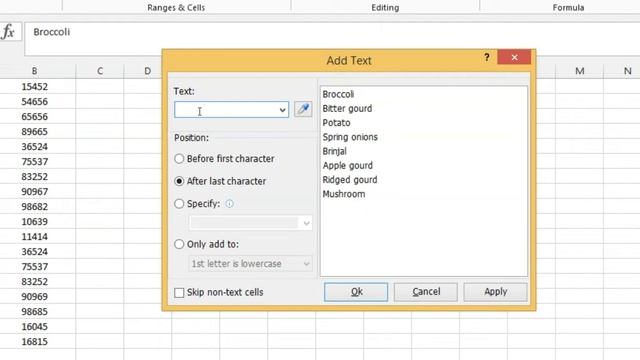Image resolution: width=640 pixels, height=360 pixels.
Task: Select column C header
Action: (x=100, y=71)
